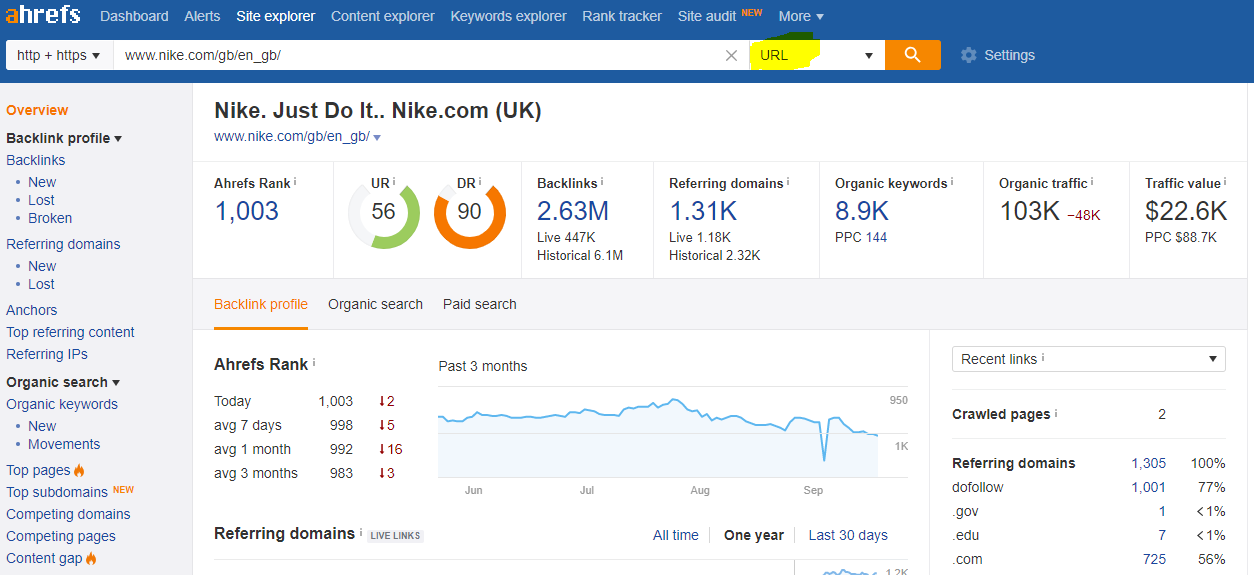Click the DR 90 donut chart
The image size is (1254, 575).
point(469,212)
